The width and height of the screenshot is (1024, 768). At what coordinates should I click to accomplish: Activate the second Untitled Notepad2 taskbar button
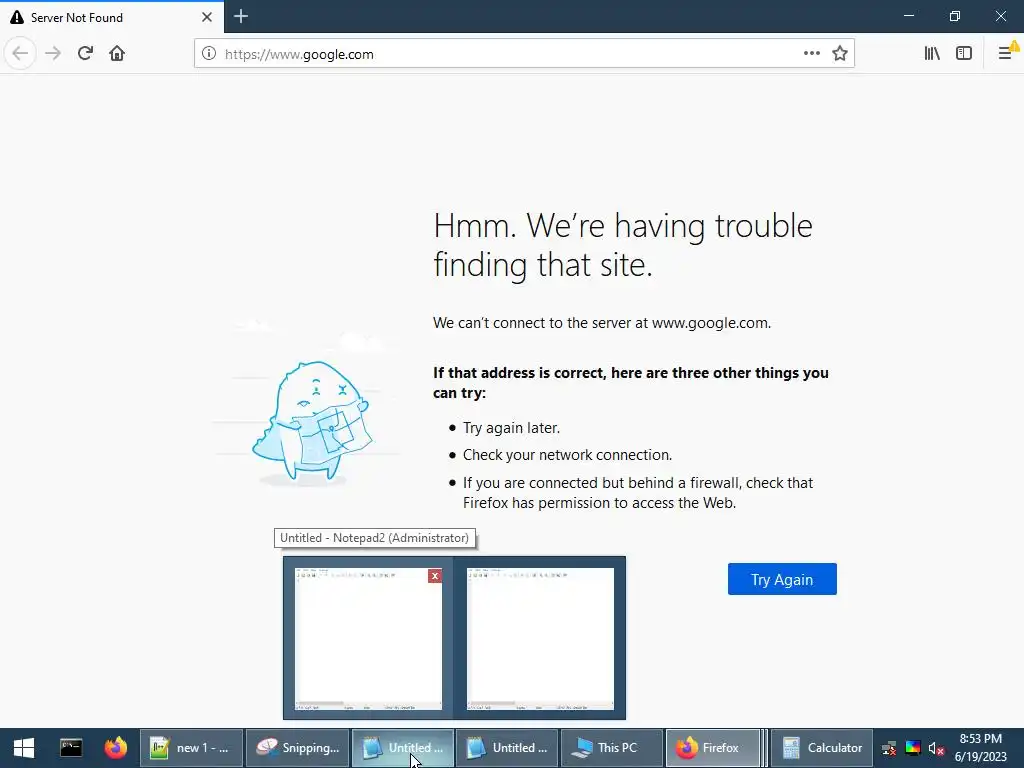tap(507, 748)
